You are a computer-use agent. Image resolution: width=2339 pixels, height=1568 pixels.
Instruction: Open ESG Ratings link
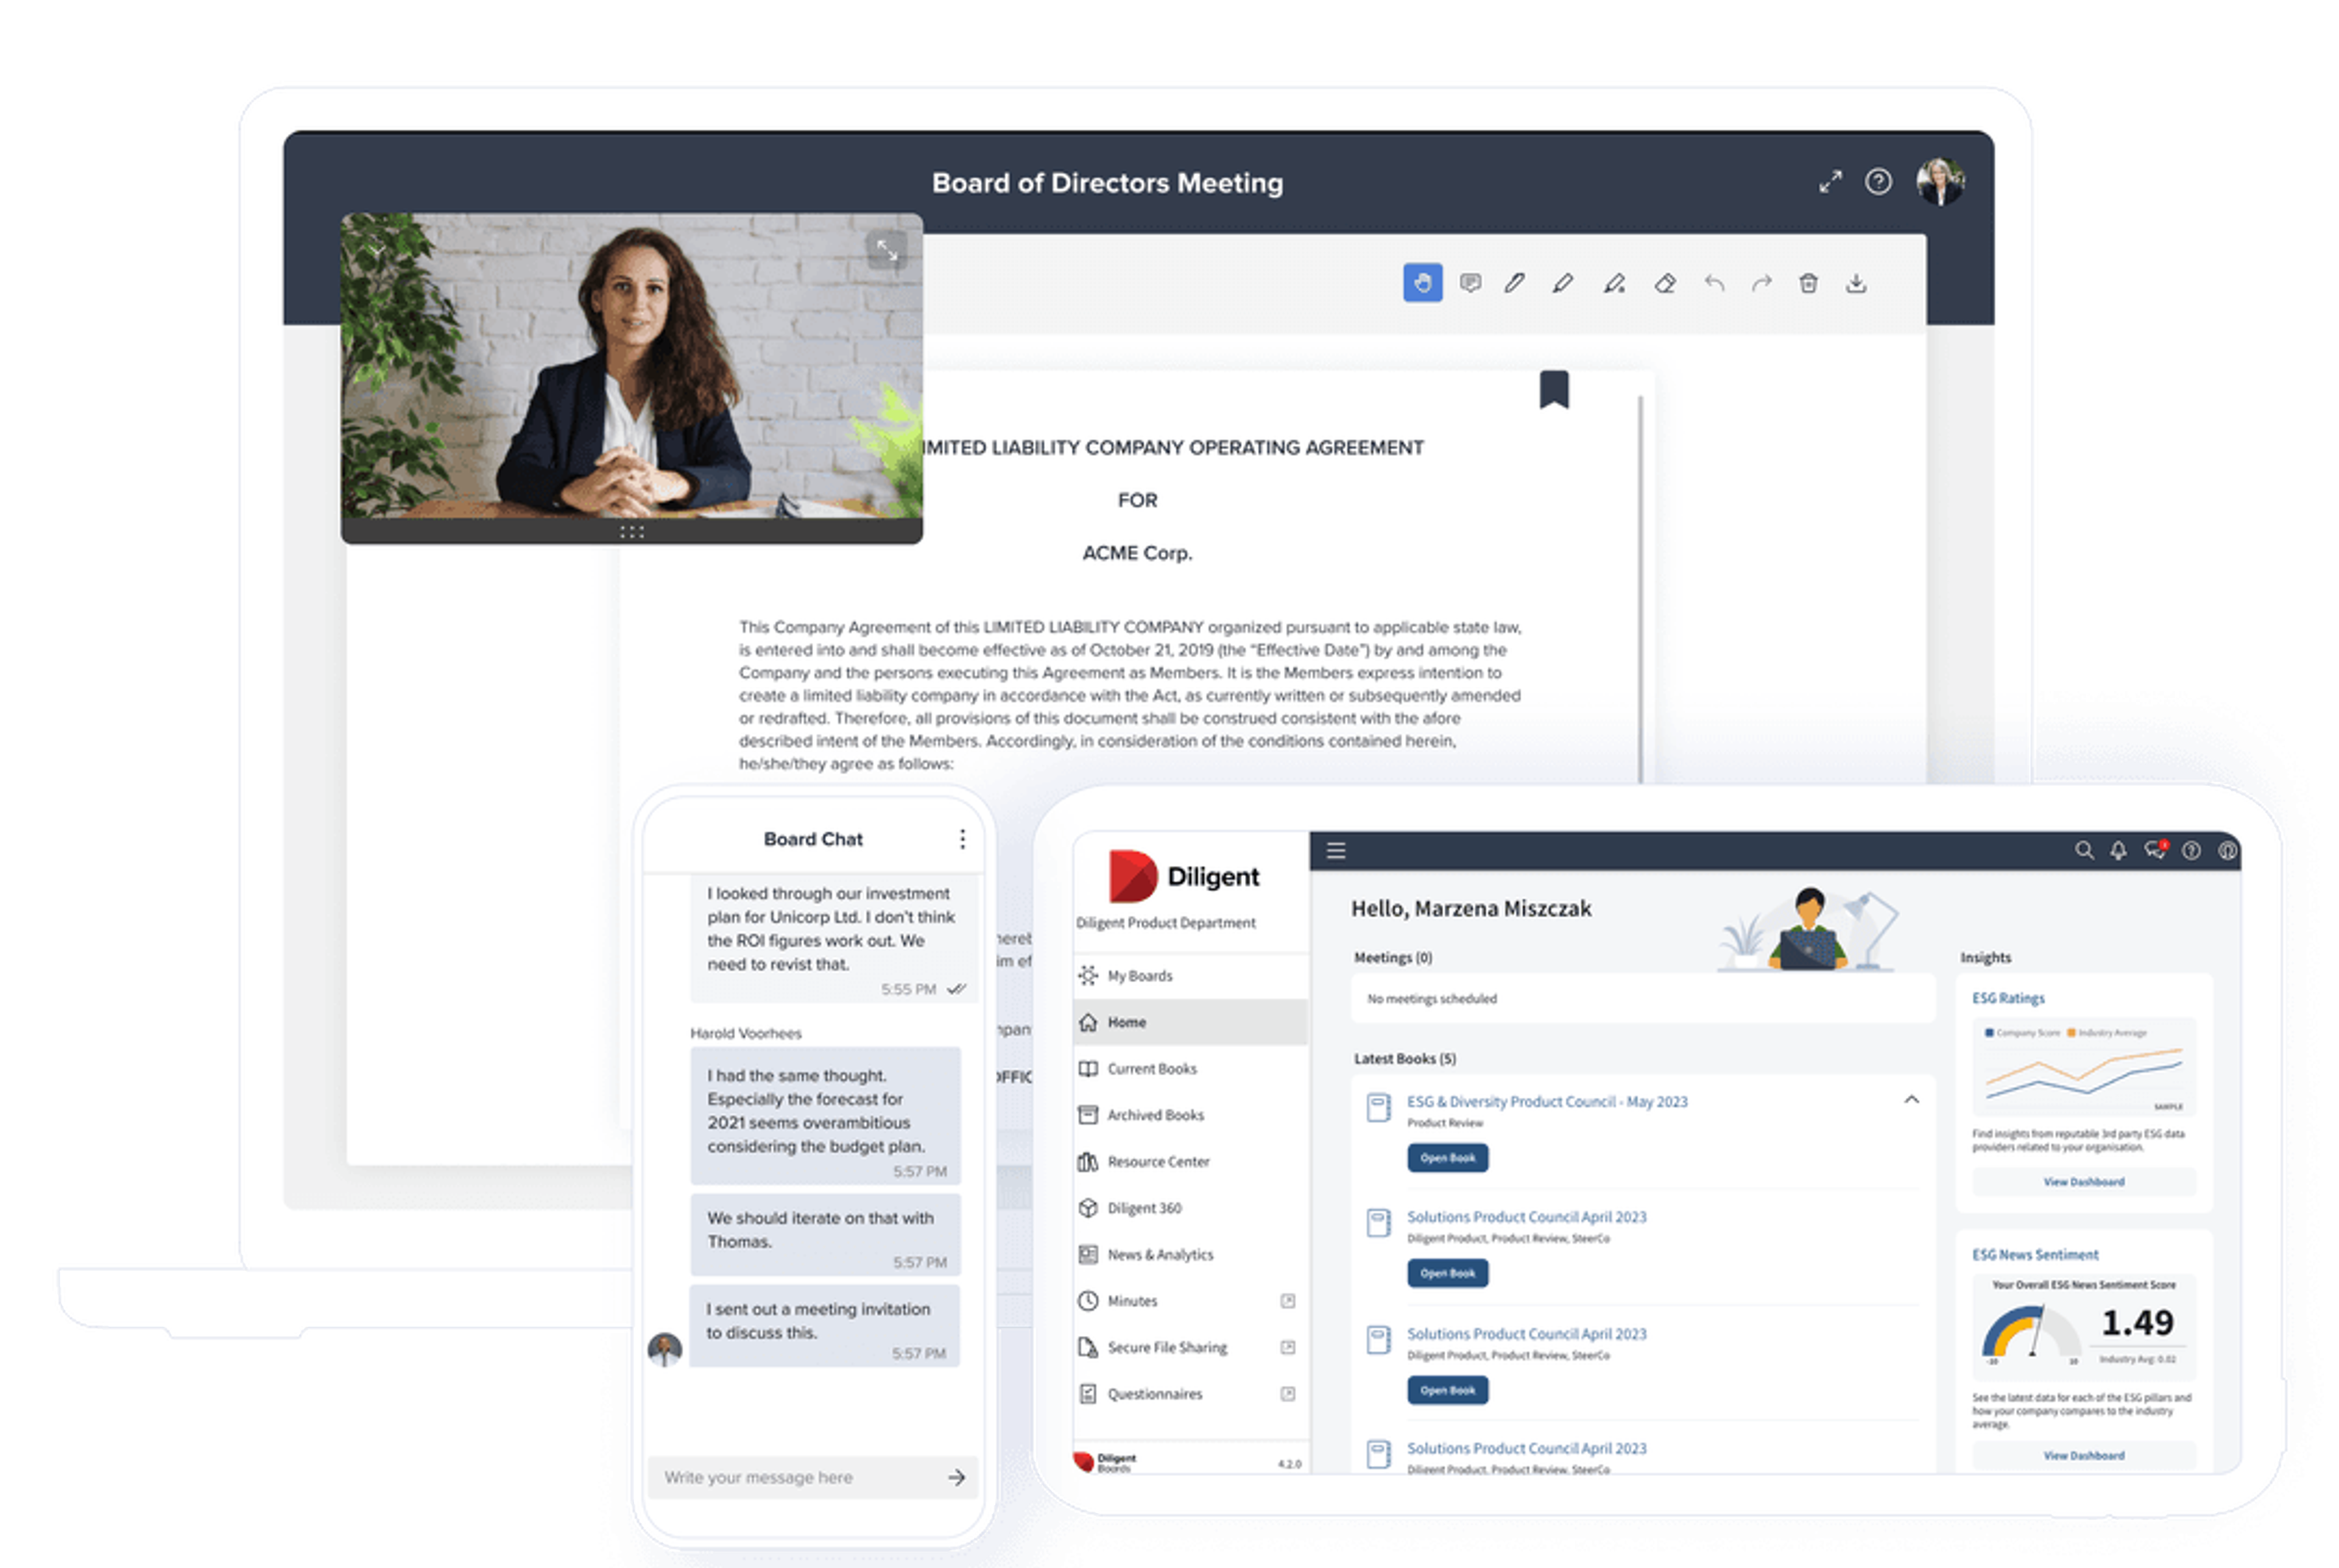(x=2007, y=999)
